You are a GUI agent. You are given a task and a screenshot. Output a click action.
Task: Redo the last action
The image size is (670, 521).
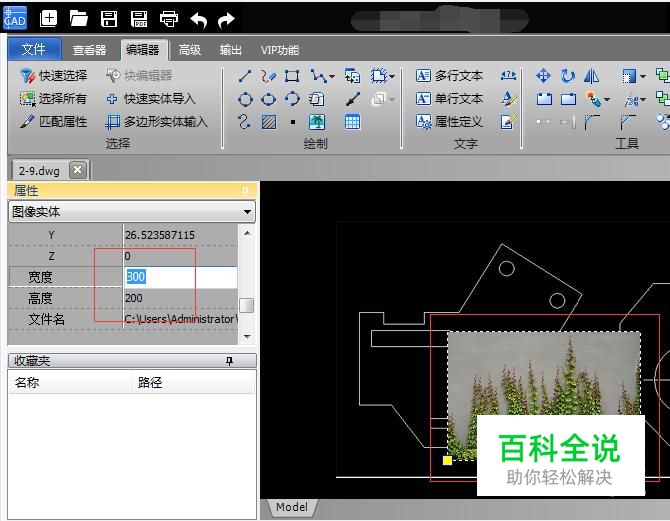[x=226, y=20]
